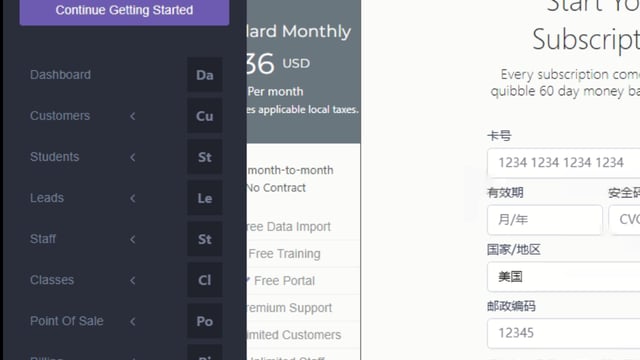Screen dimensions: 640x360
Task: Click the Per month pricing text
Action: tap(276, 91)
